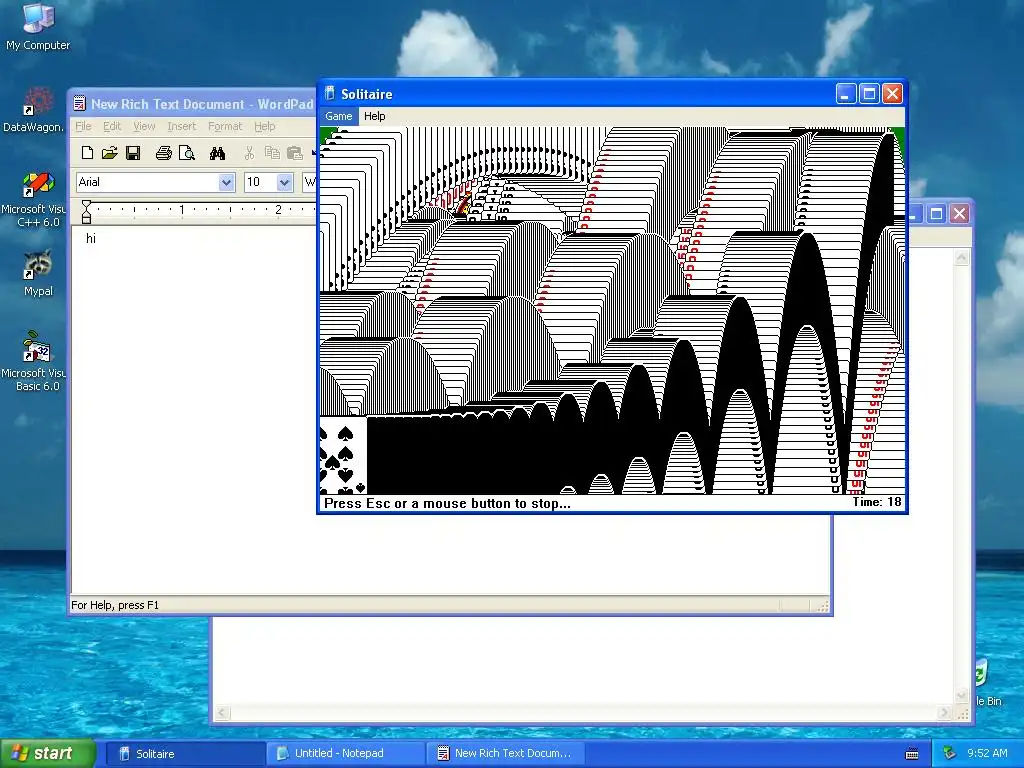This screenshot has height=768, width=1024.
Task: Click the Paste clipboard icon in WordPad
Action: click(x=295, y=153)
